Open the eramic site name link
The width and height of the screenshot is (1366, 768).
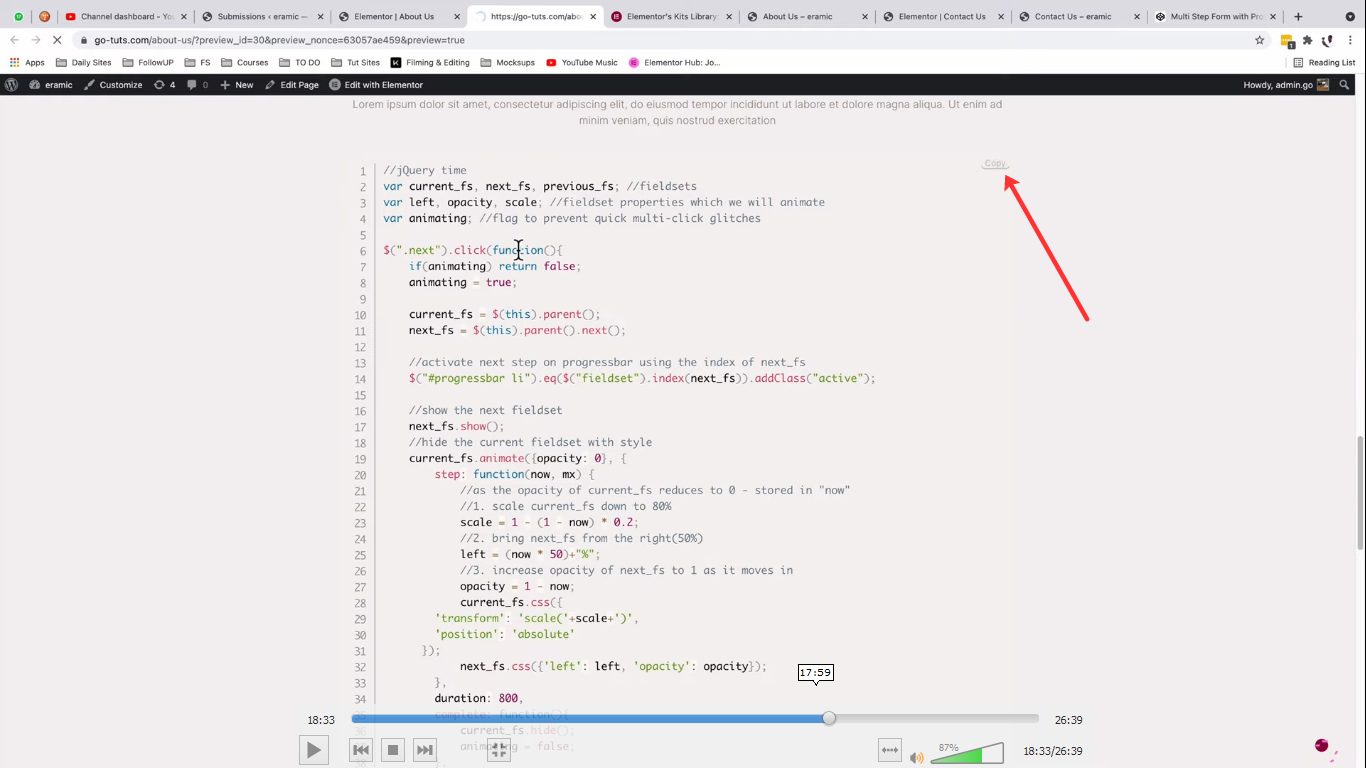click(x=51, y=85)
